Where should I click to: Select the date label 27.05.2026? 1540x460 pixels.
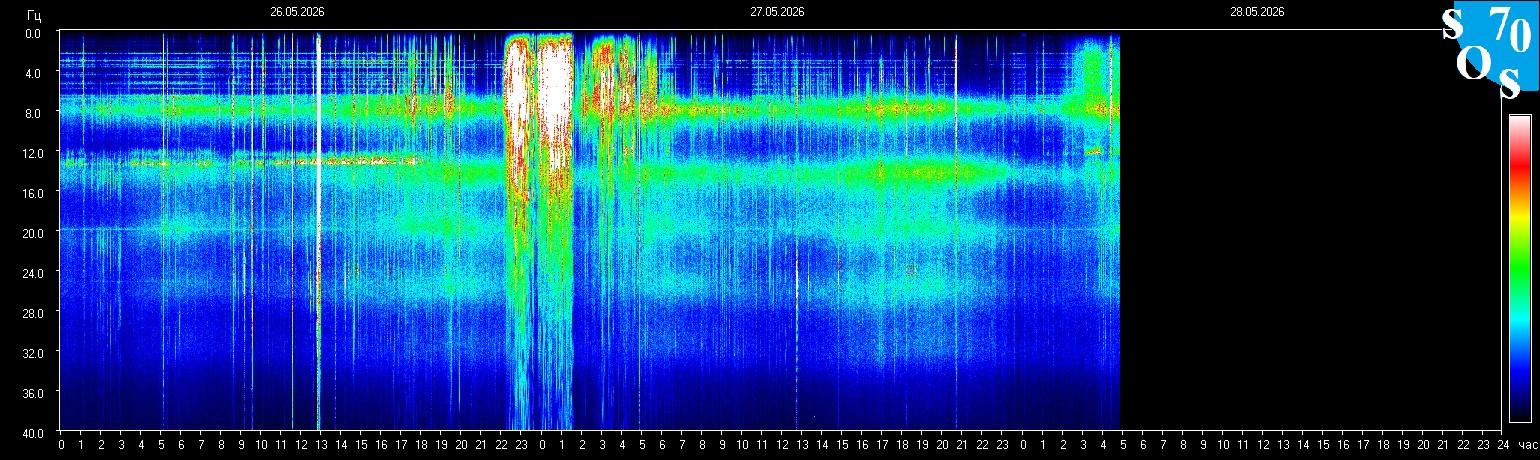pyautogui.click(x=777, y=12)
